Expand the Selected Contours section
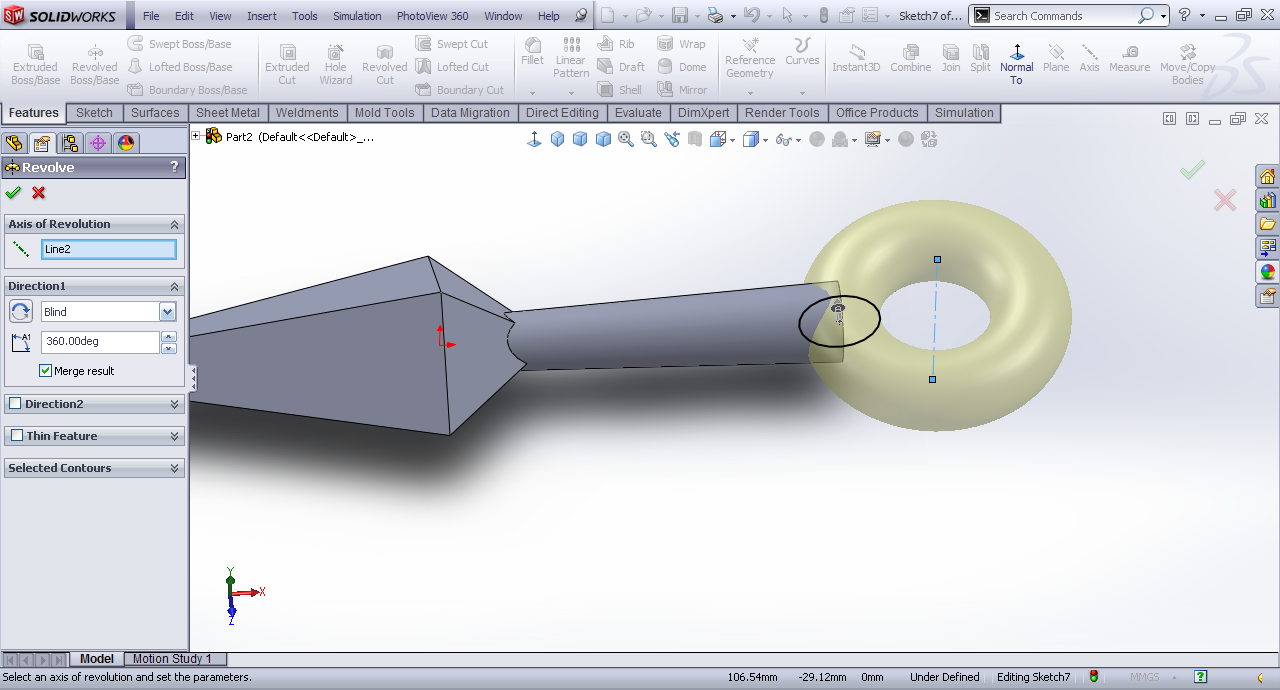The width and height of the screenshot is (1280, 690). tap(174, 468)
